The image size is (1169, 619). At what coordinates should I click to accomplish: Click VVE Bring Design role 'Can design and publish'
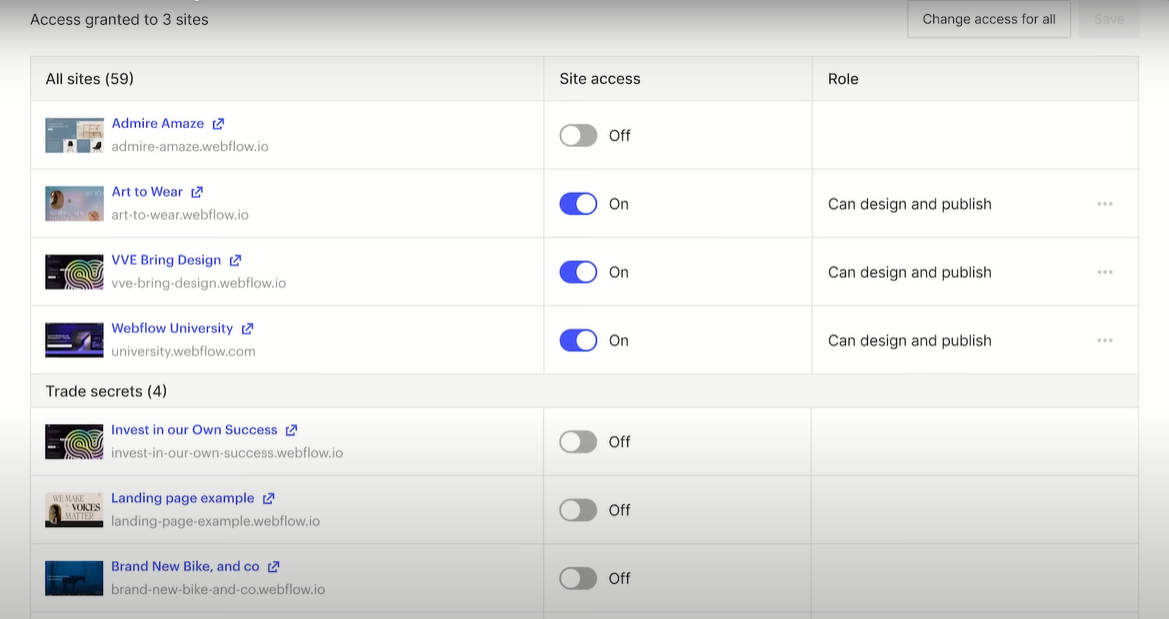pos(910,272)
